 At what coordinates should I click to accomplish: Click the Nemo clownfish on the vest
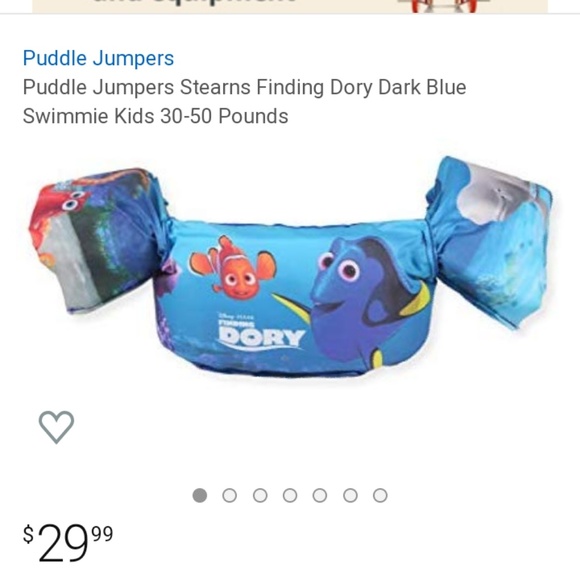pos(233,268)
